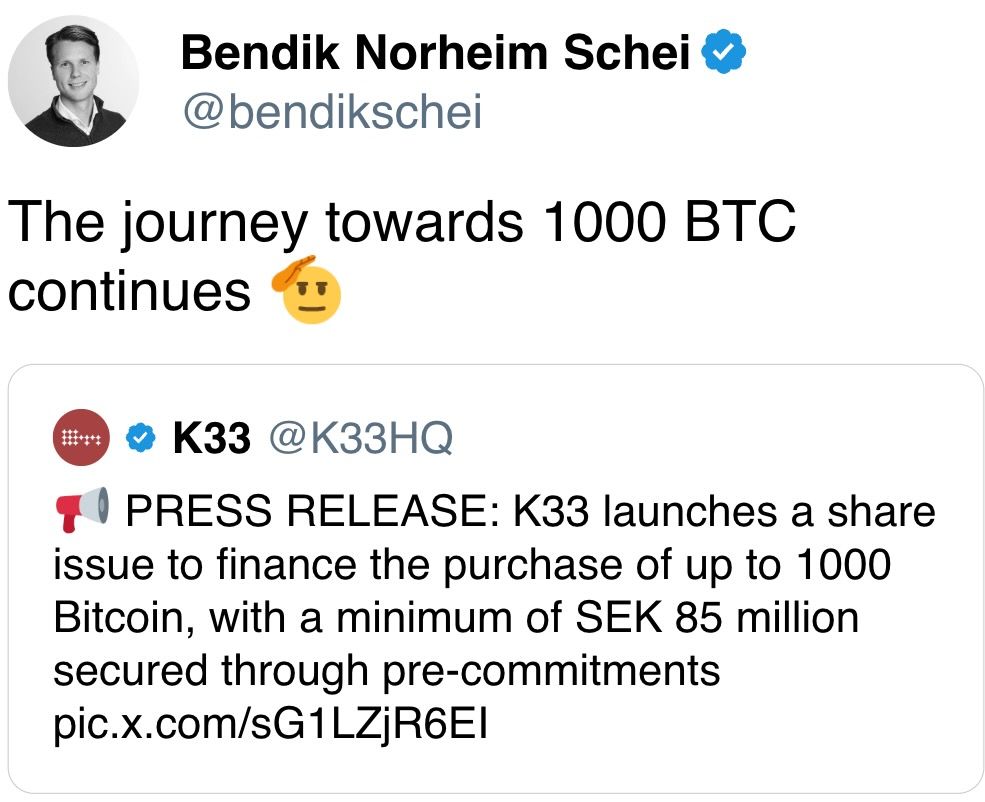The width and height of the screenshot is (985, 802).
Task: Click "1000 BTC" in the main tweet
Action: [668, 223]
